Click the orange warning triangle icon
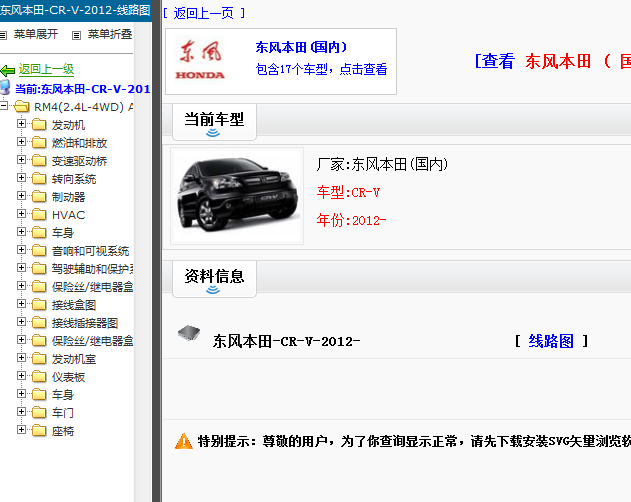This screenshot has width=631, height=502. click(184, 441)
